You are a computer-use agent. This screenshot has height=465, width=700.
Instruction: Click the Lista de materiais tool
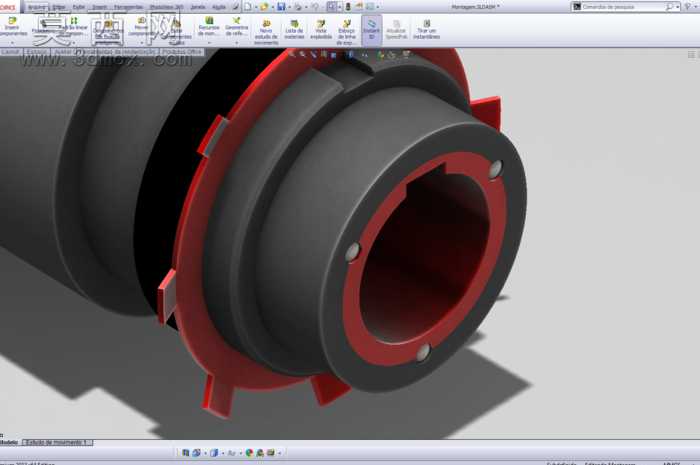294,29
